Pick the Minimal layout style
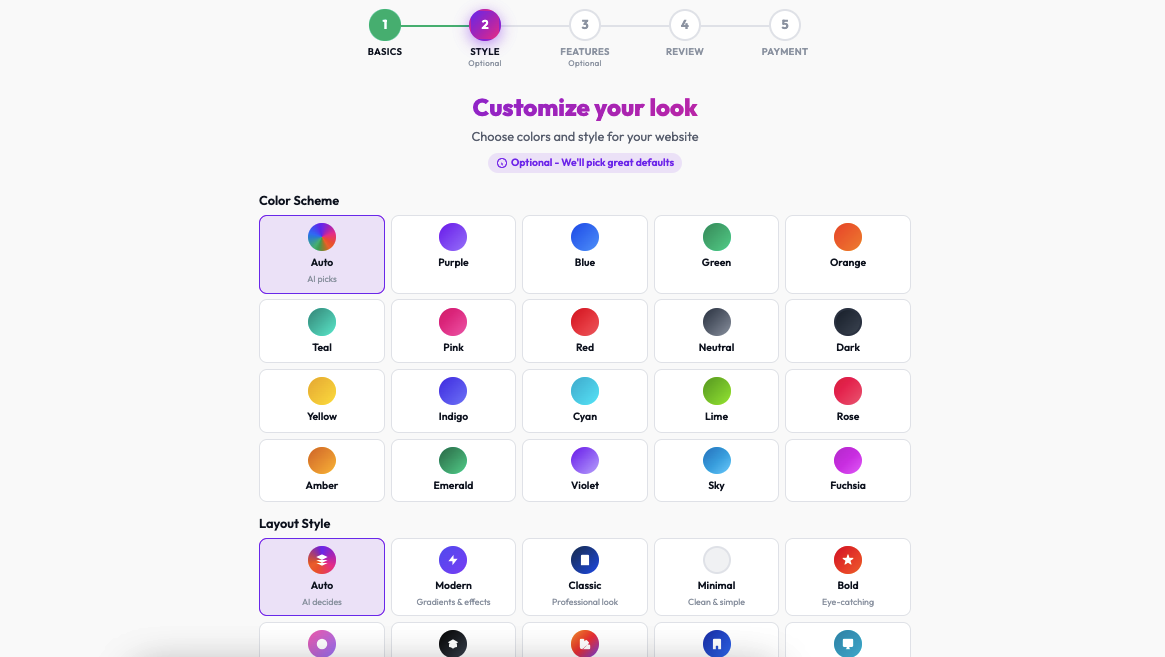1165x657 pixels. (x=716, y=577)
